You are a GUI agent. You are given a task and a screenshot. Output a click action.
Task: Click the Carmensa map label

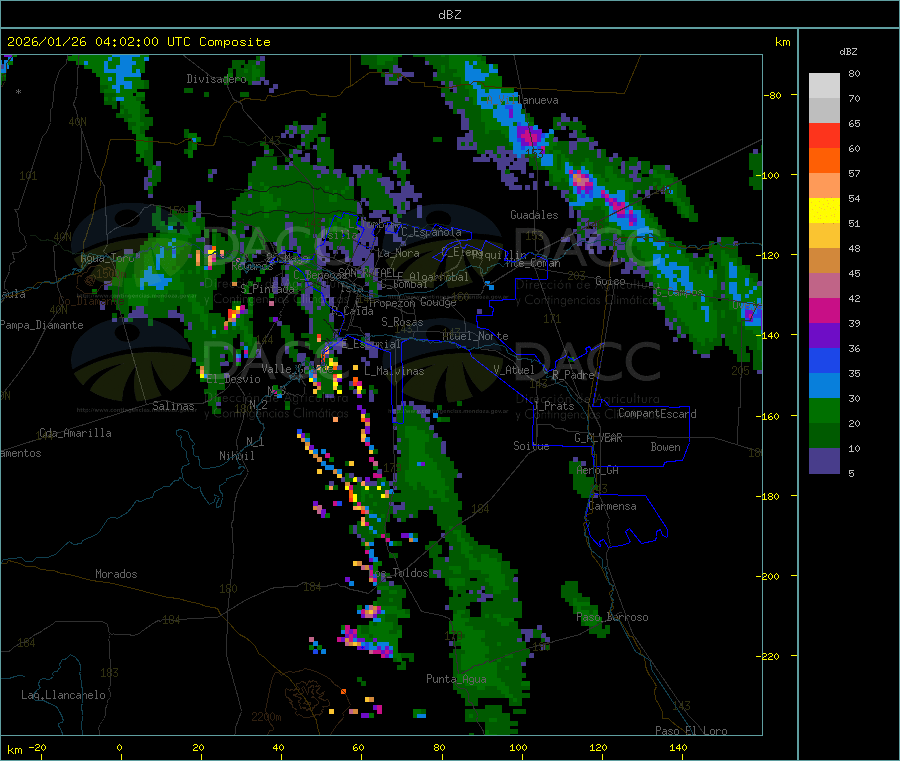point(612,506)
